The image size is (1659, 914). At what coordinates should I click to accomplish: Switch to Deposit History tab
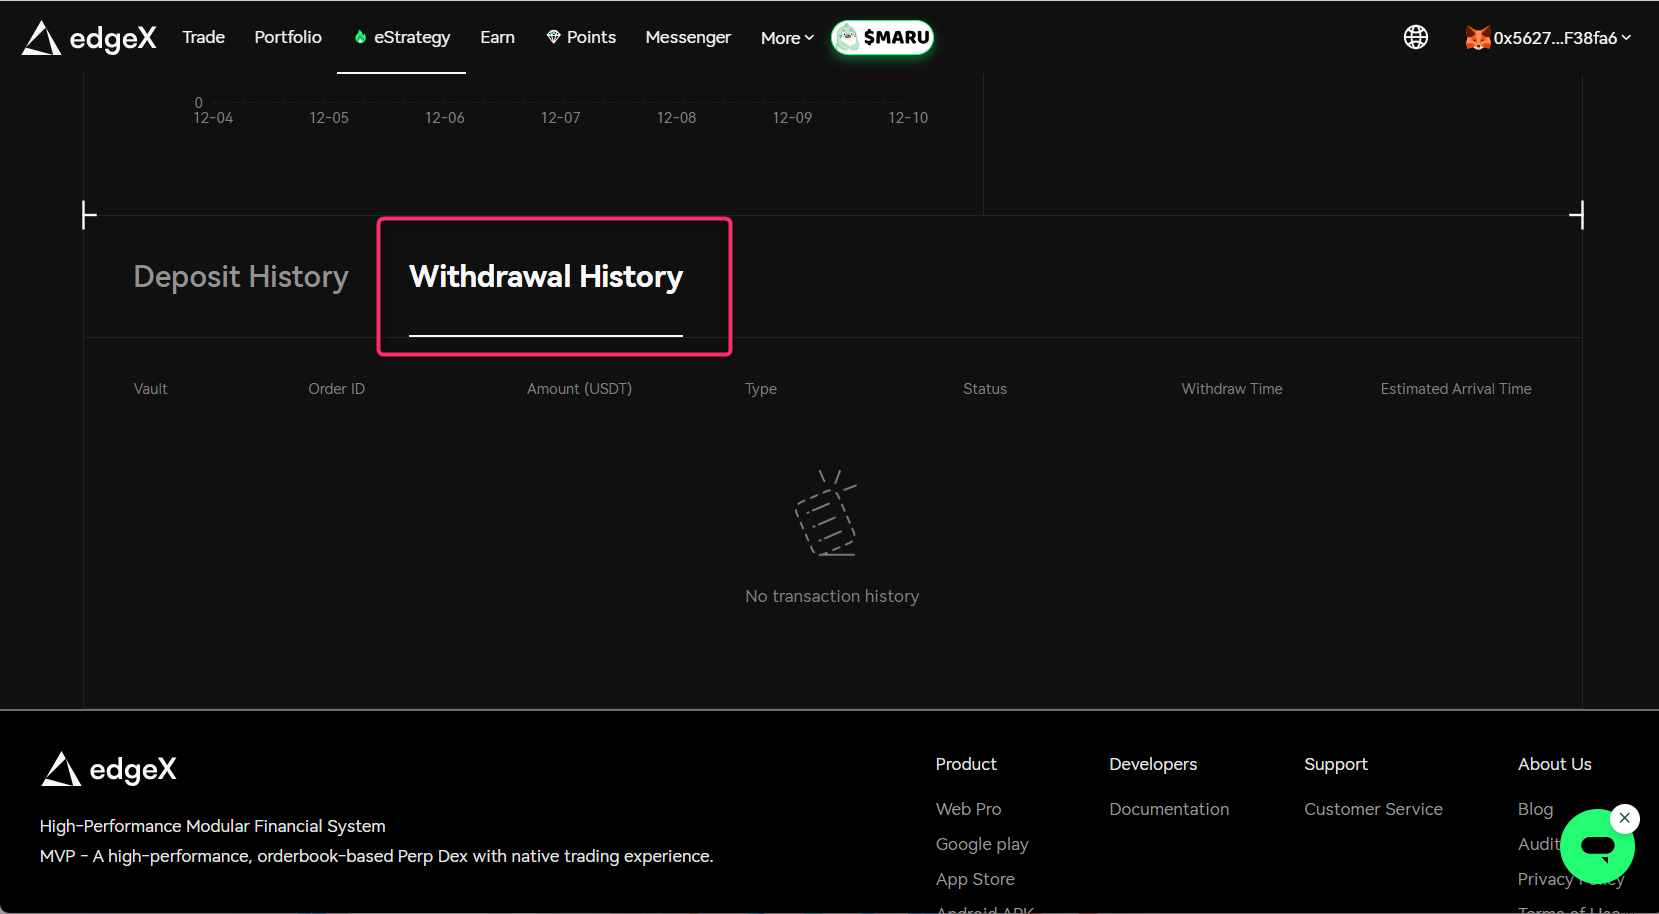click(241, 277)
